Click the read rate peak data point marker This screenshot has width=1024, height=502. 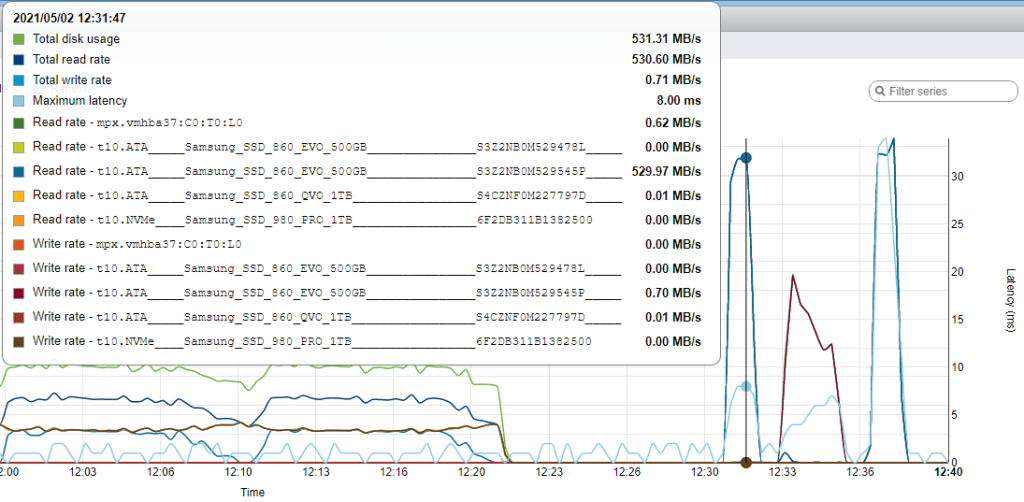pos(745,158)
